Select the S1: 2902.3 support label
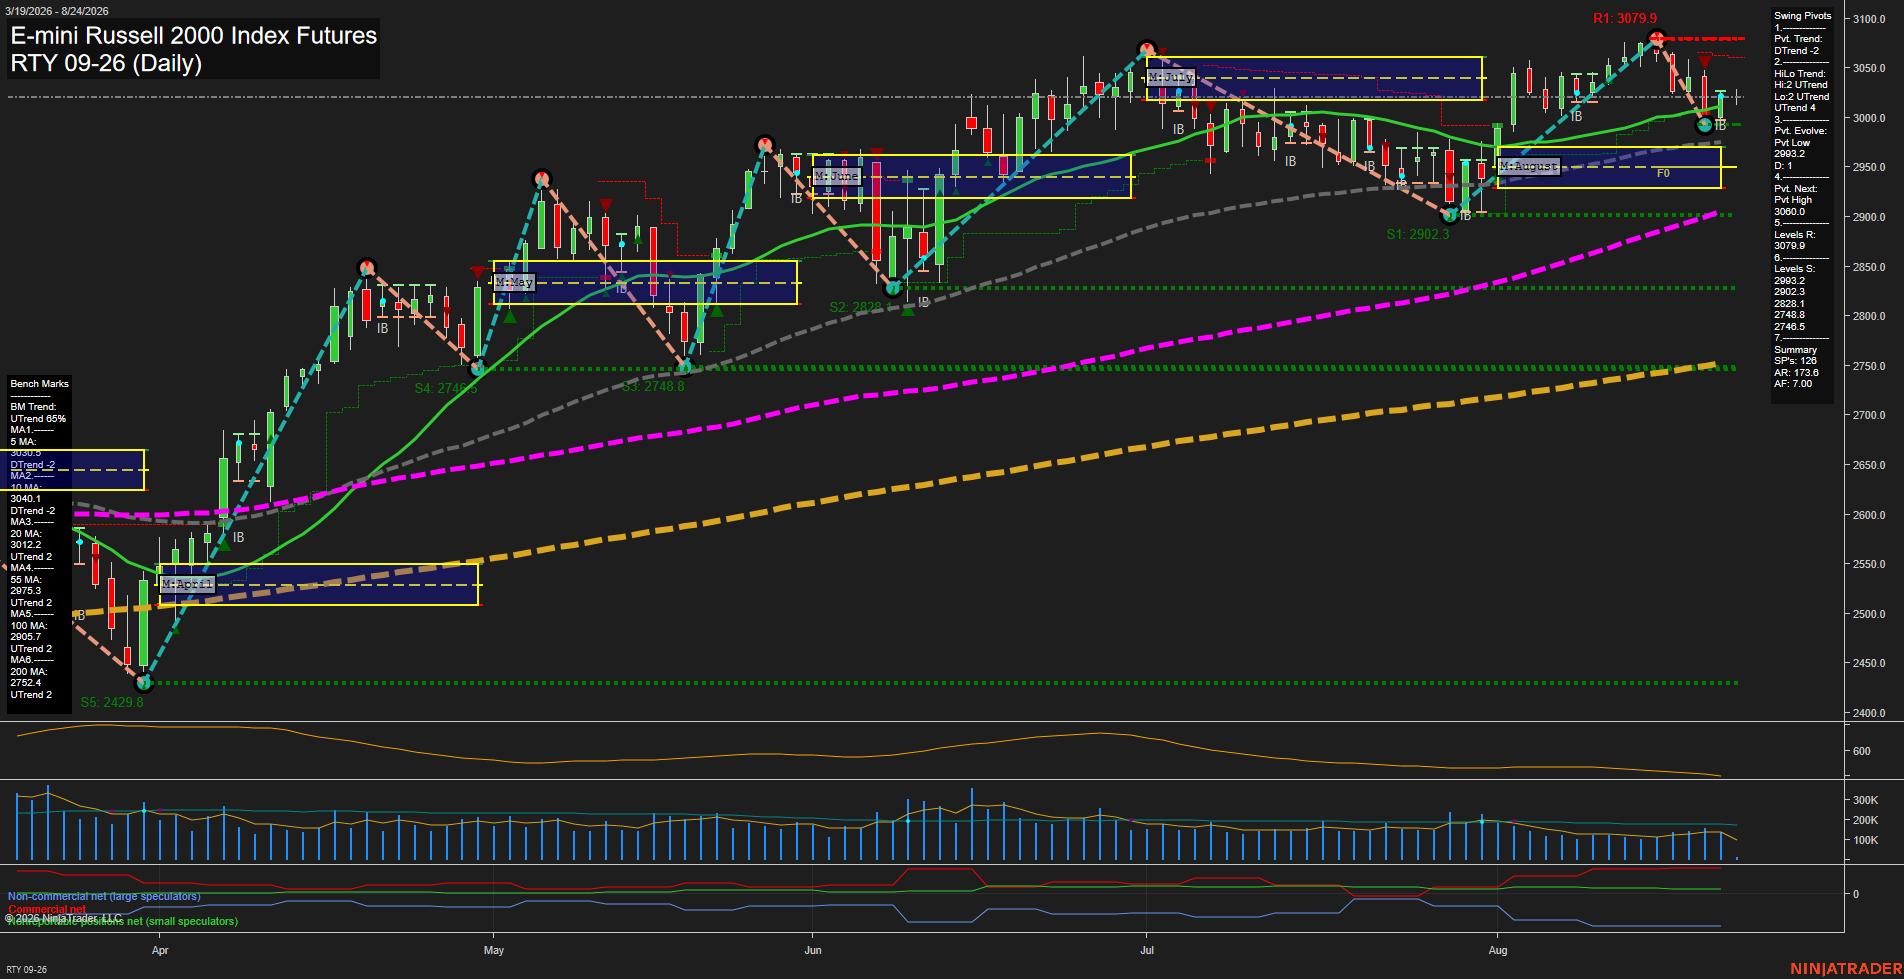This screenshot has height=979, width=1904. click(x=1417, y=235)
